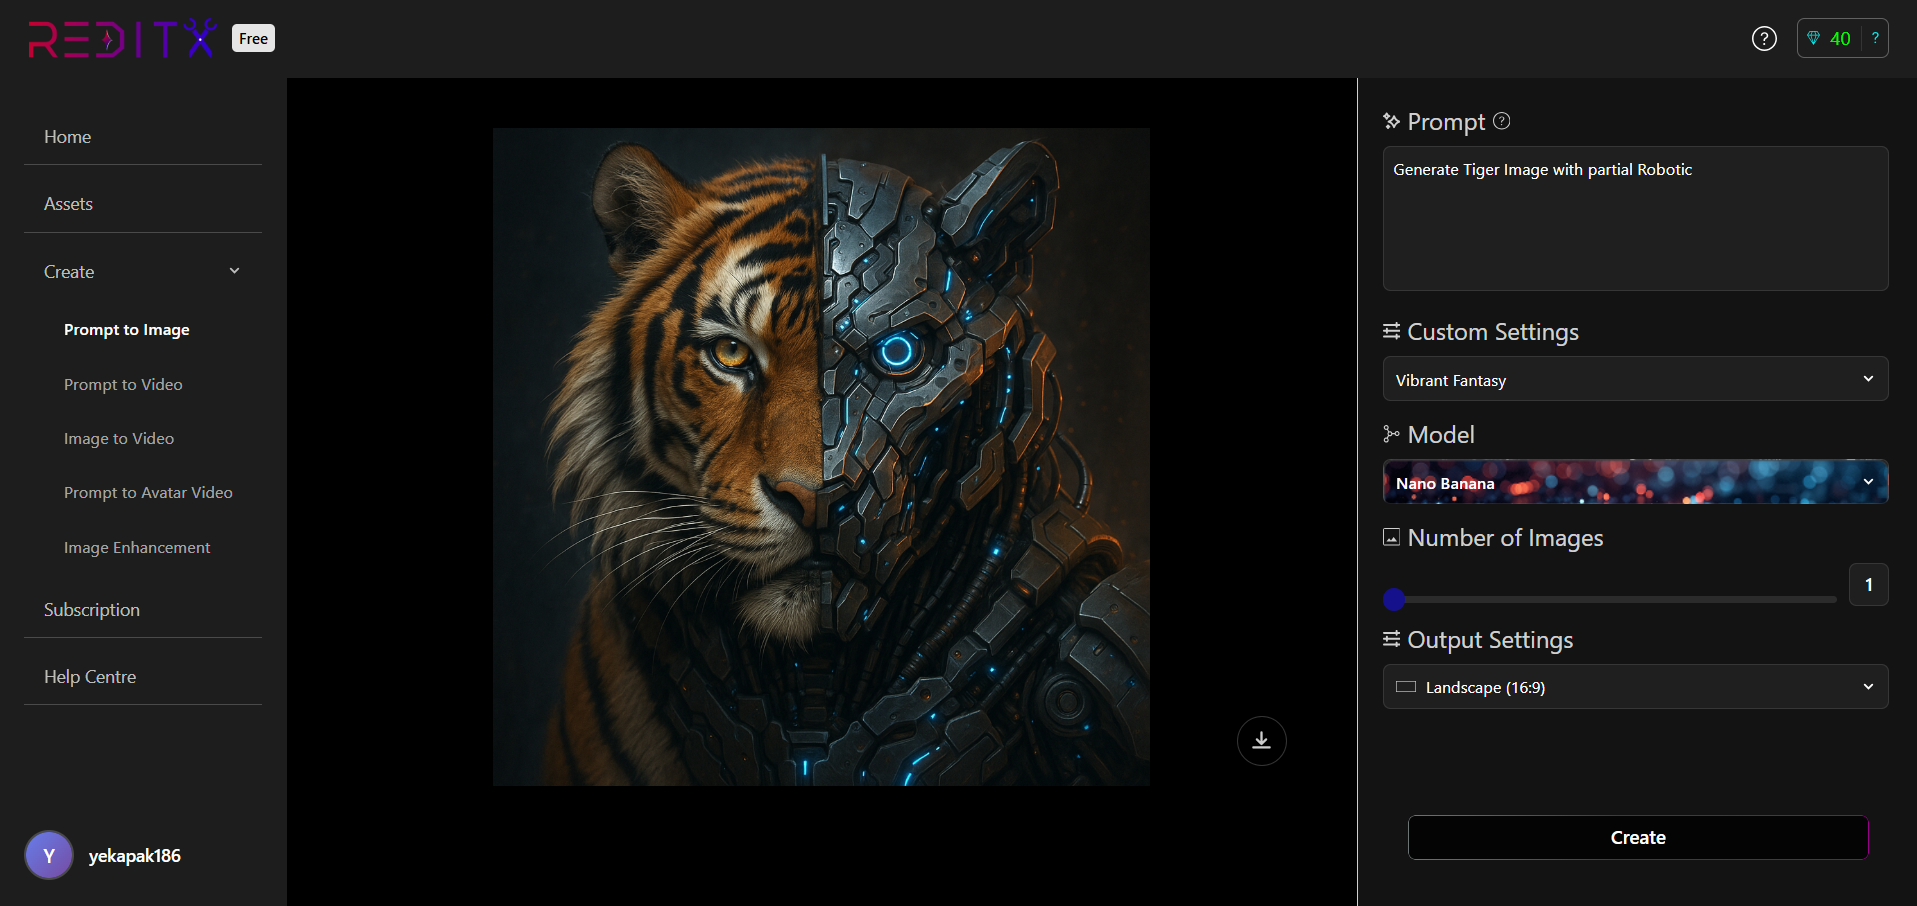This screenshot has width=1917, height=906.
Task: Open the Nano Banana model dropdown
Action: click(x=1634, y=482)
